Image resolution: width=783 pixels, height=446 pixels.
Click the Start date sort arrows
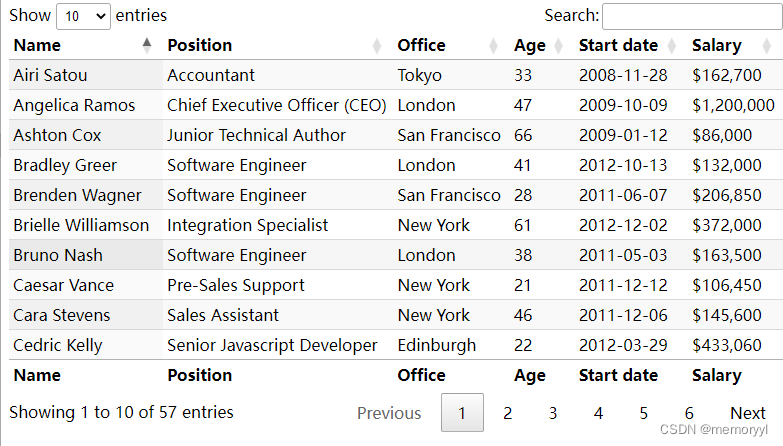click(671, 45)
